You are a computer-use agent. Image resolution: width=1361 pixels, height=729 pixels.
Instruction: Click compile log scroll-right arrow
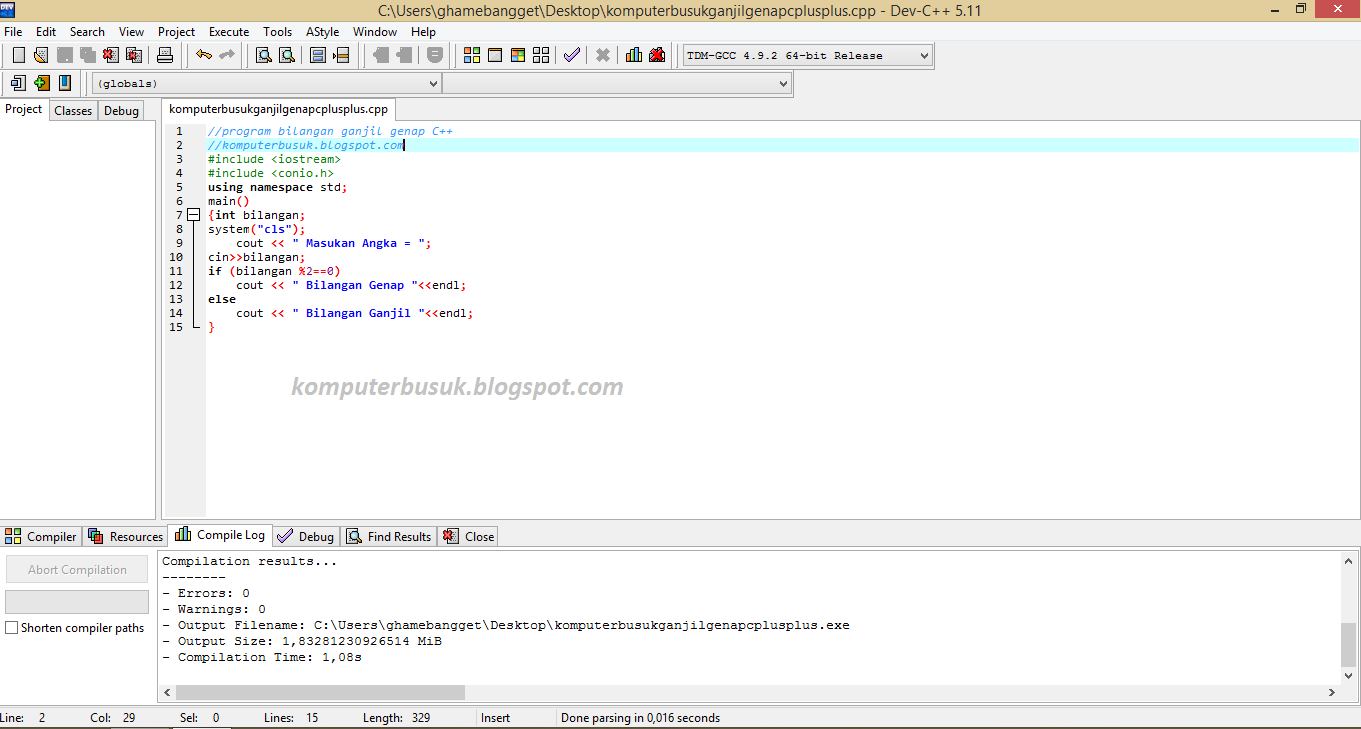tap(1332, 692)
